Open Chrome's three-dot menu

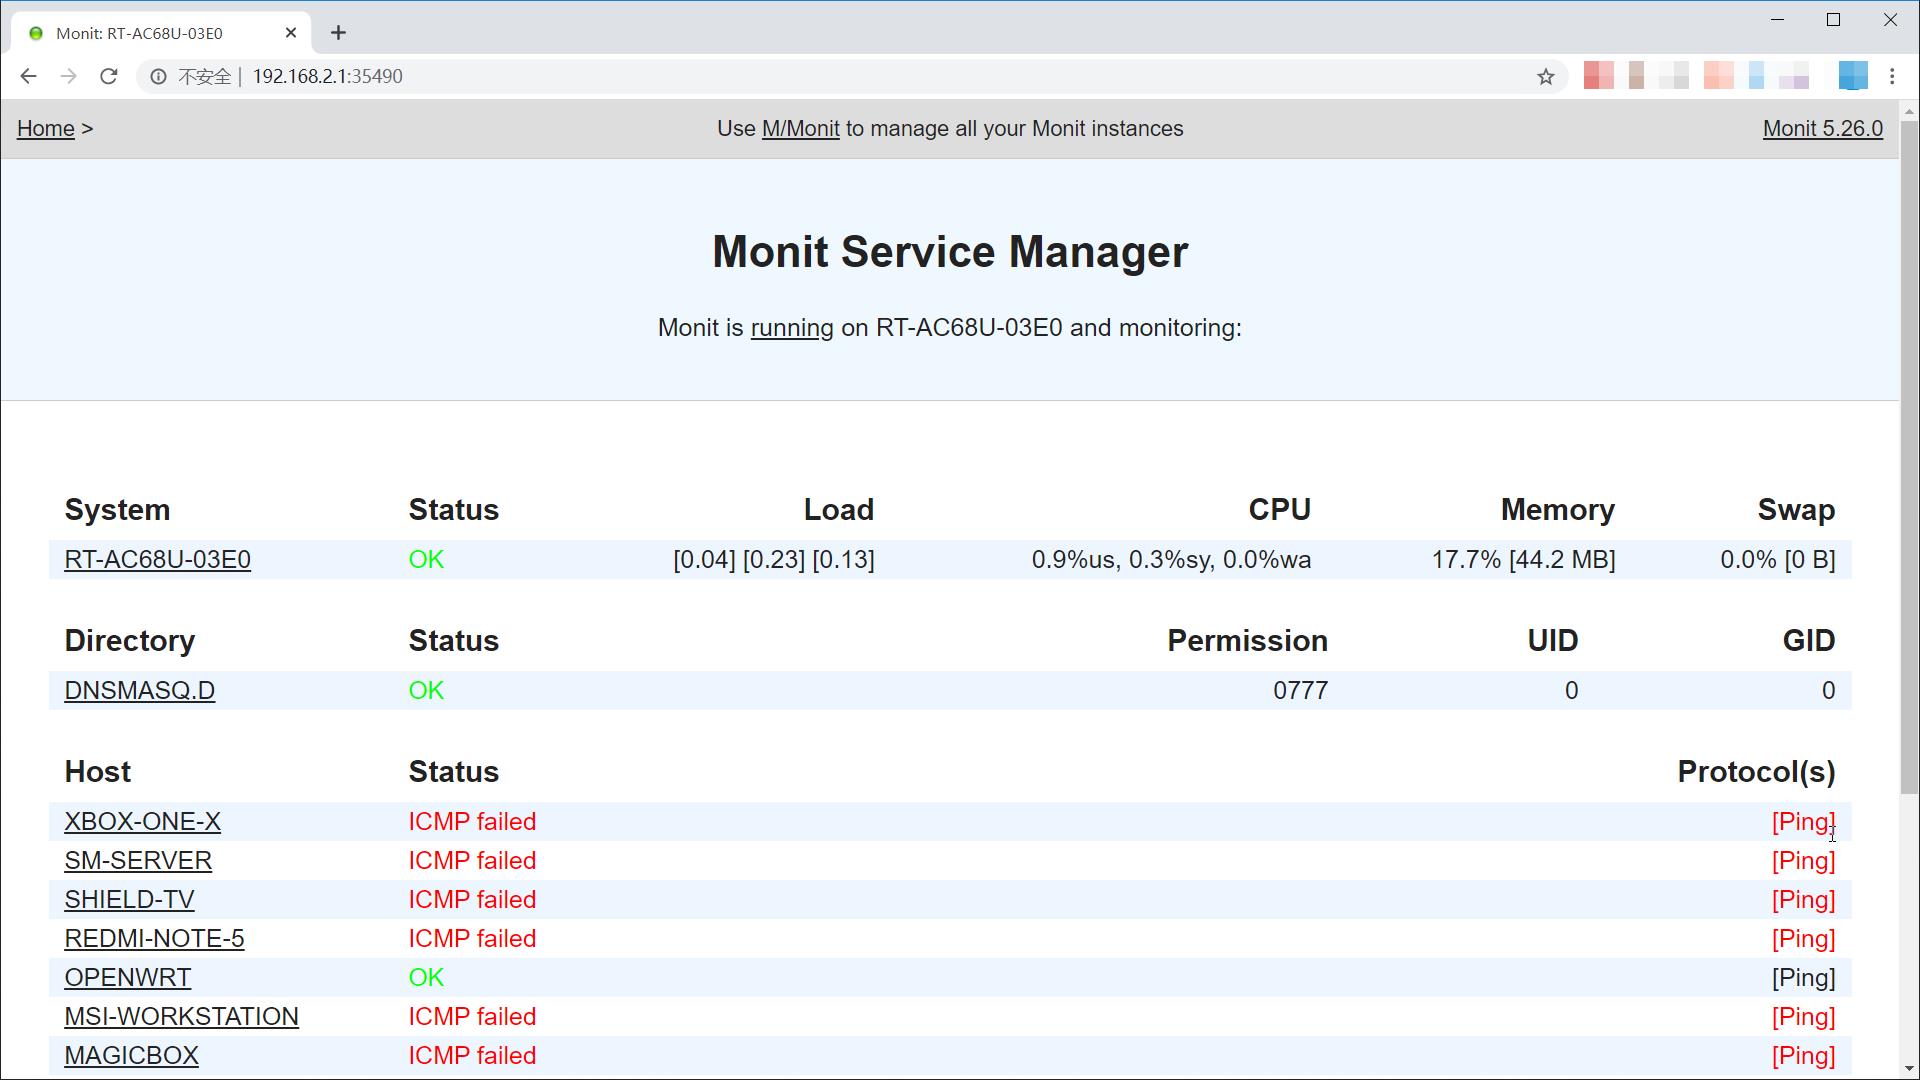1892,76
